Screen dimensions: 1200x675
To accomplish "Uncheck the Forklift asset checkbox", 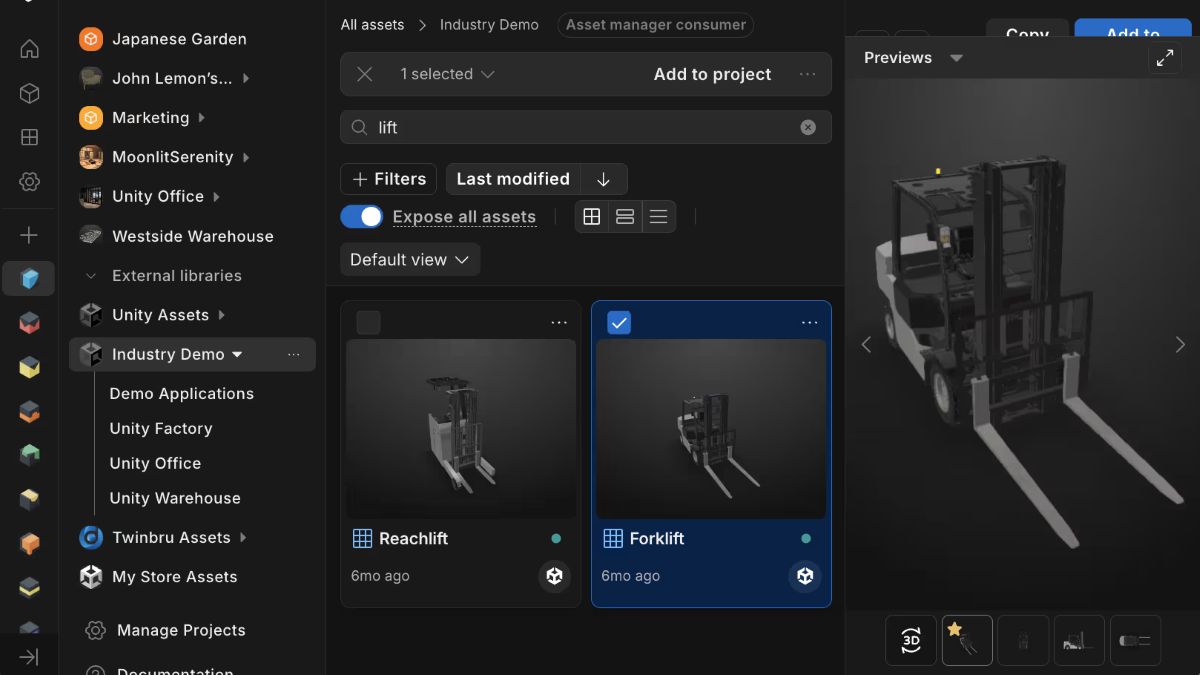I will (619, 322).
